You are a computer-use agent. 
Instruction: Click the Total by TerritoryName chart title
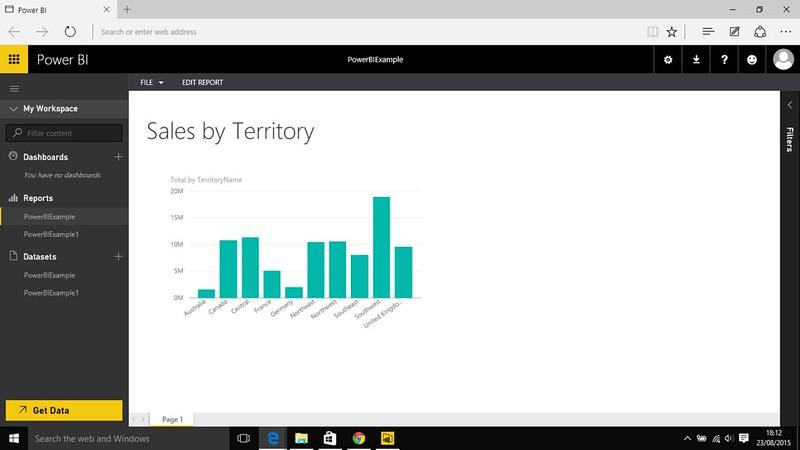coord(206,180)
